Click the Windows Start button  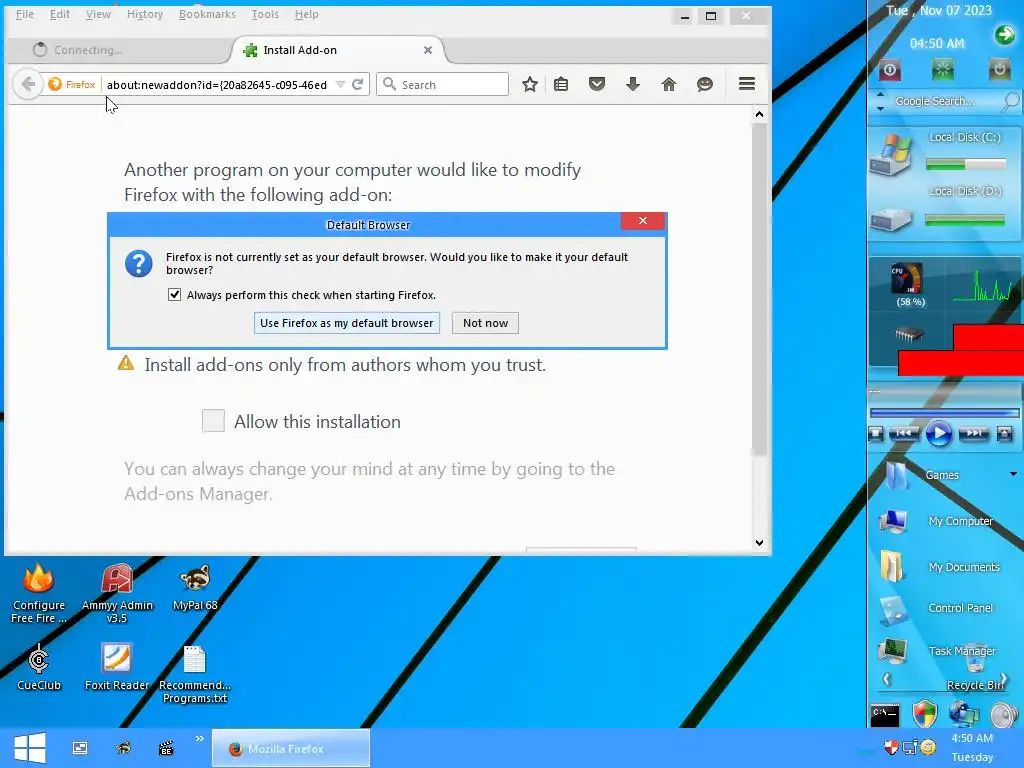tap(29, 748)
